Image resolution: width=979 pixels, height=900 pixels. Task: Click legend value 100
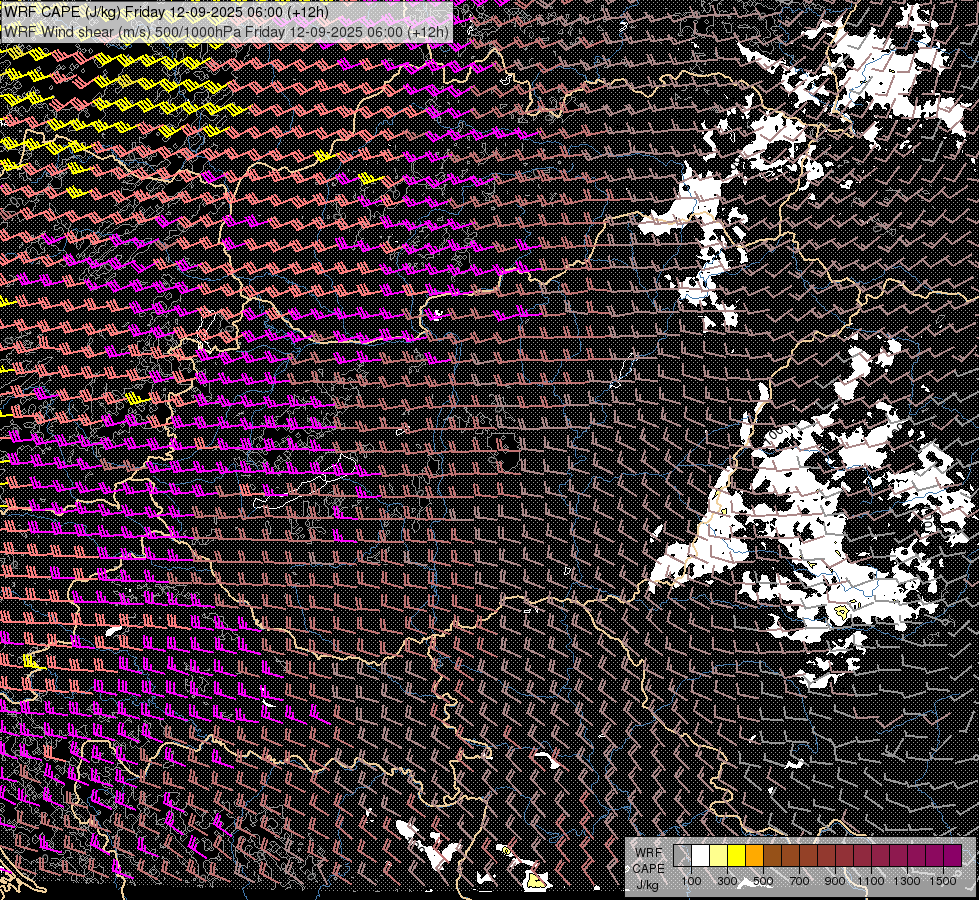(691, 881)
